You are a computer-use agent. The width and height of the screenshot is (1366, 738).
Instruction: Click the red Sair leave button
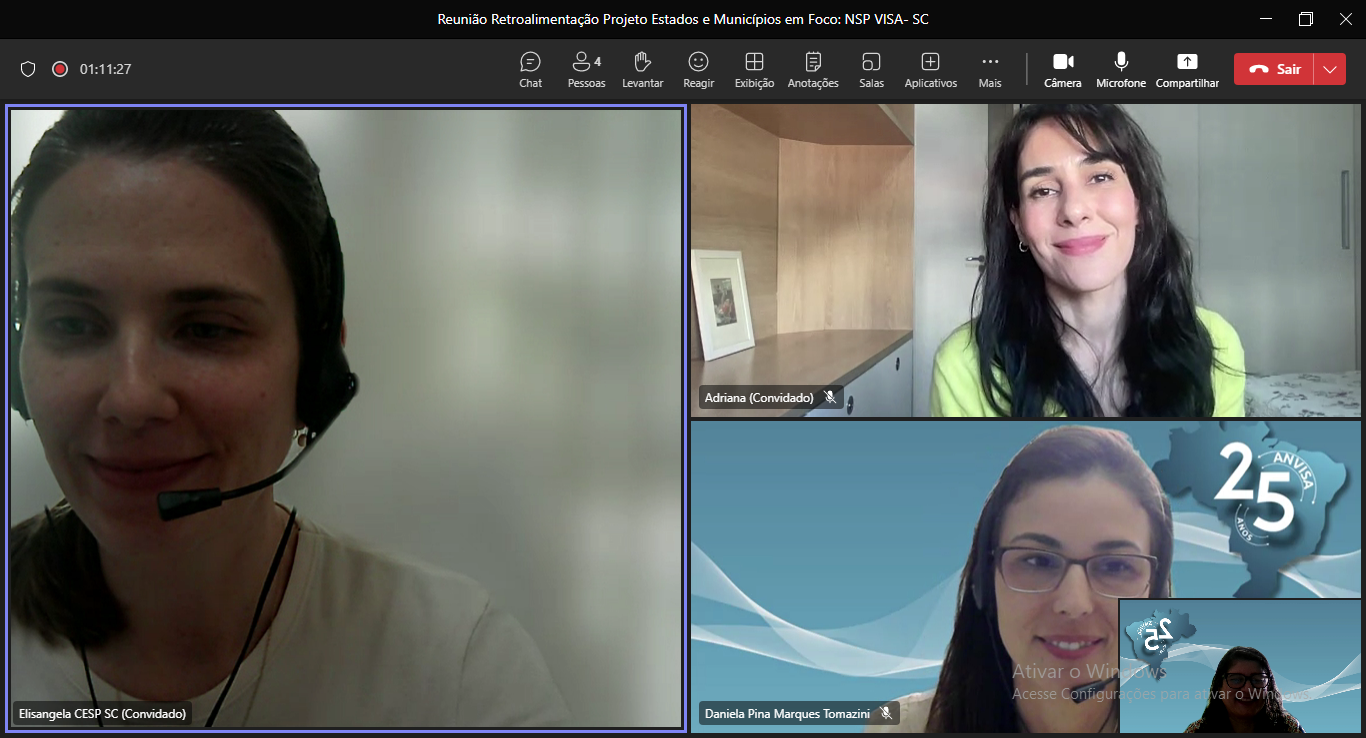1273,69
